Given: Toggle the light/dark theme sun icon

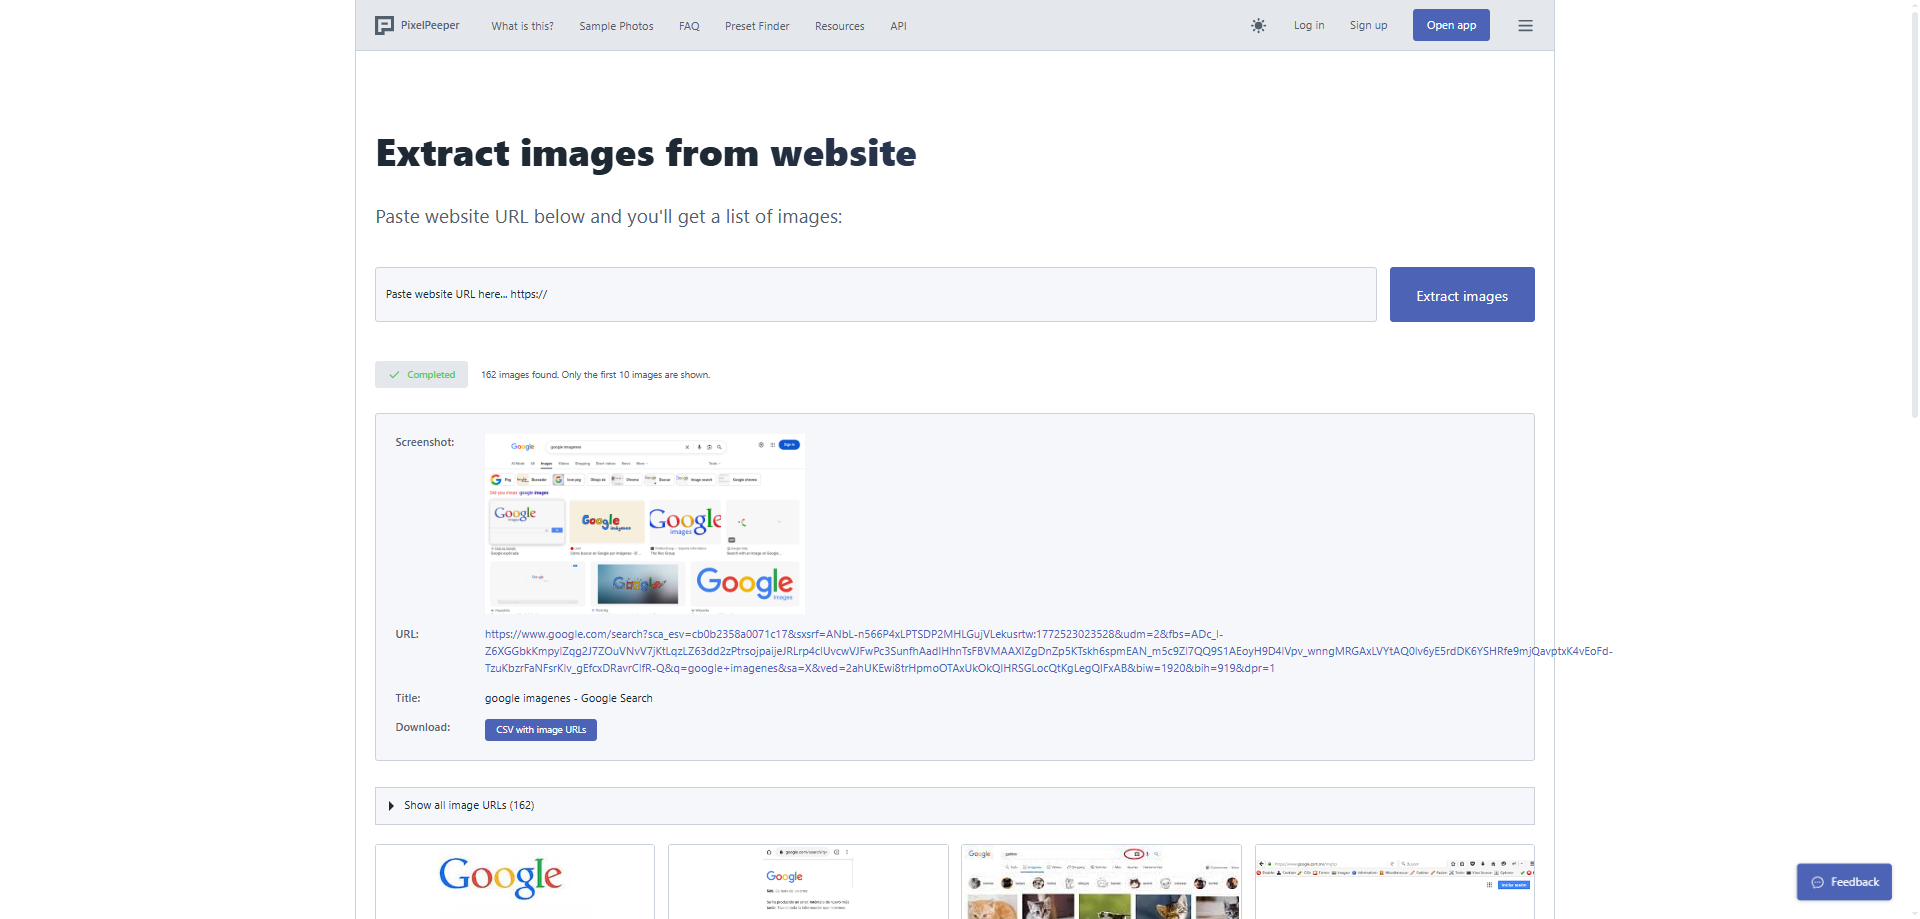Looking at the screenshot, I should [x=1258, y=26].
